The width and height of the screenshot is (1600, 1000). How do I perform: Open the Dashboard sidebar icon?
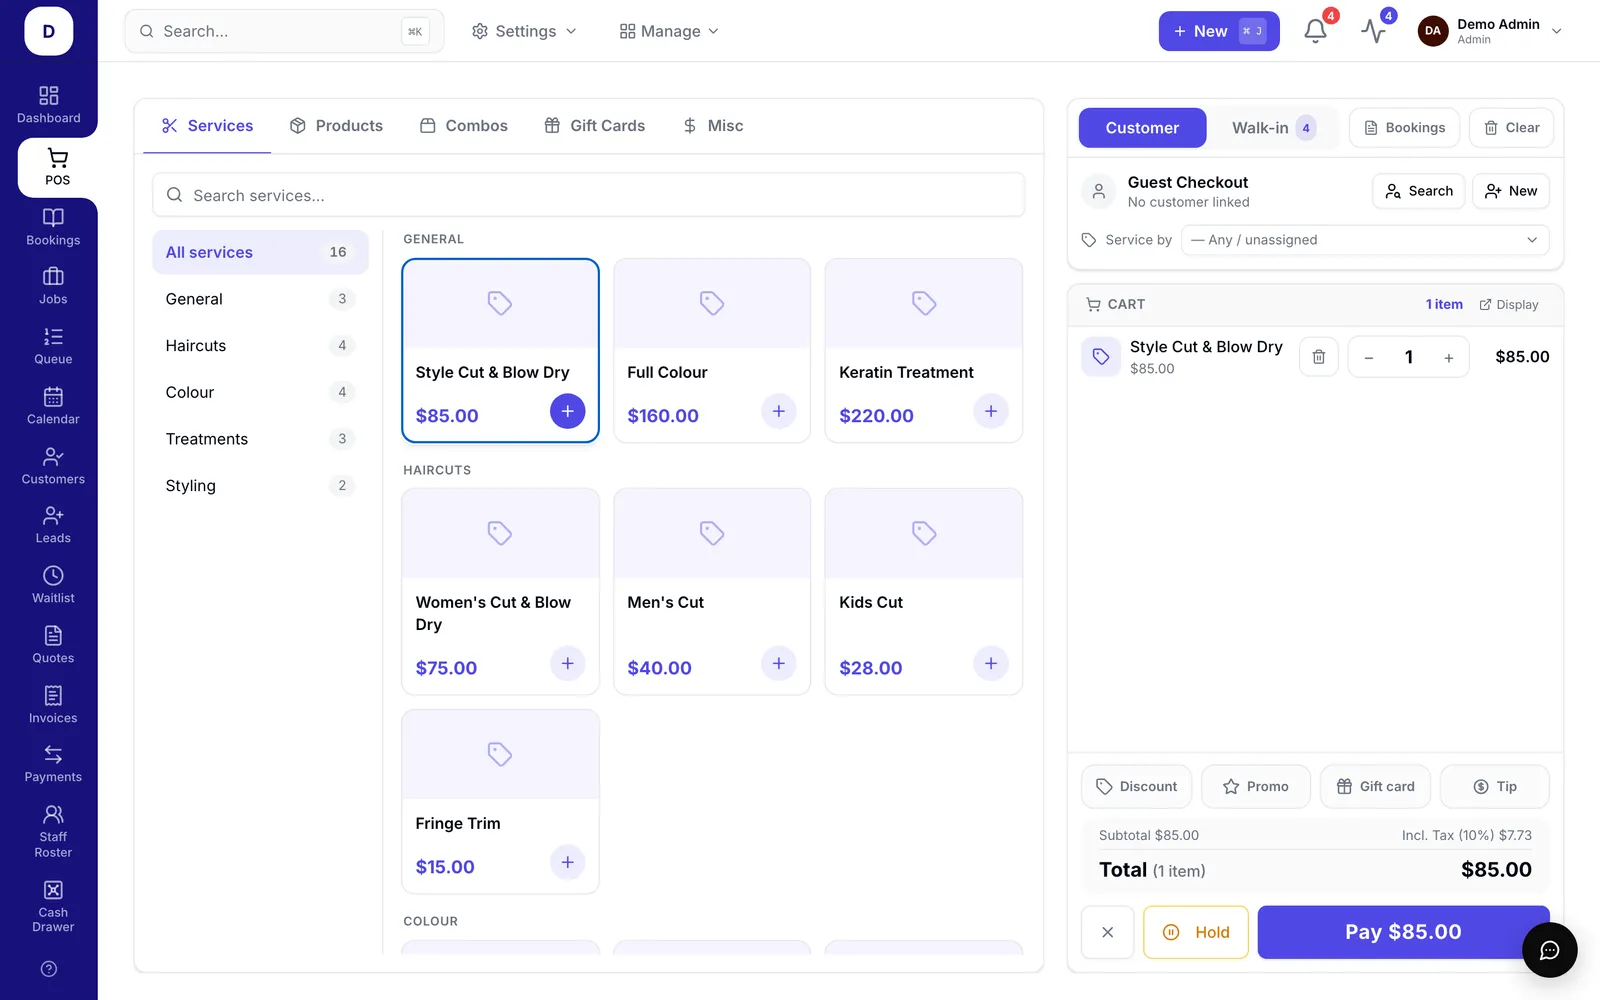pyautogui.click(x=48, y=104)
